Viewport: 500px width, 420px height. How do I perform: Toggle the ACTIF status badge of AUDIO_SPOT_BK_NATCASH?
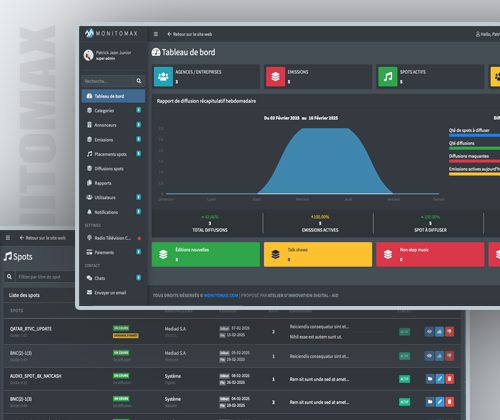(404, 379)
